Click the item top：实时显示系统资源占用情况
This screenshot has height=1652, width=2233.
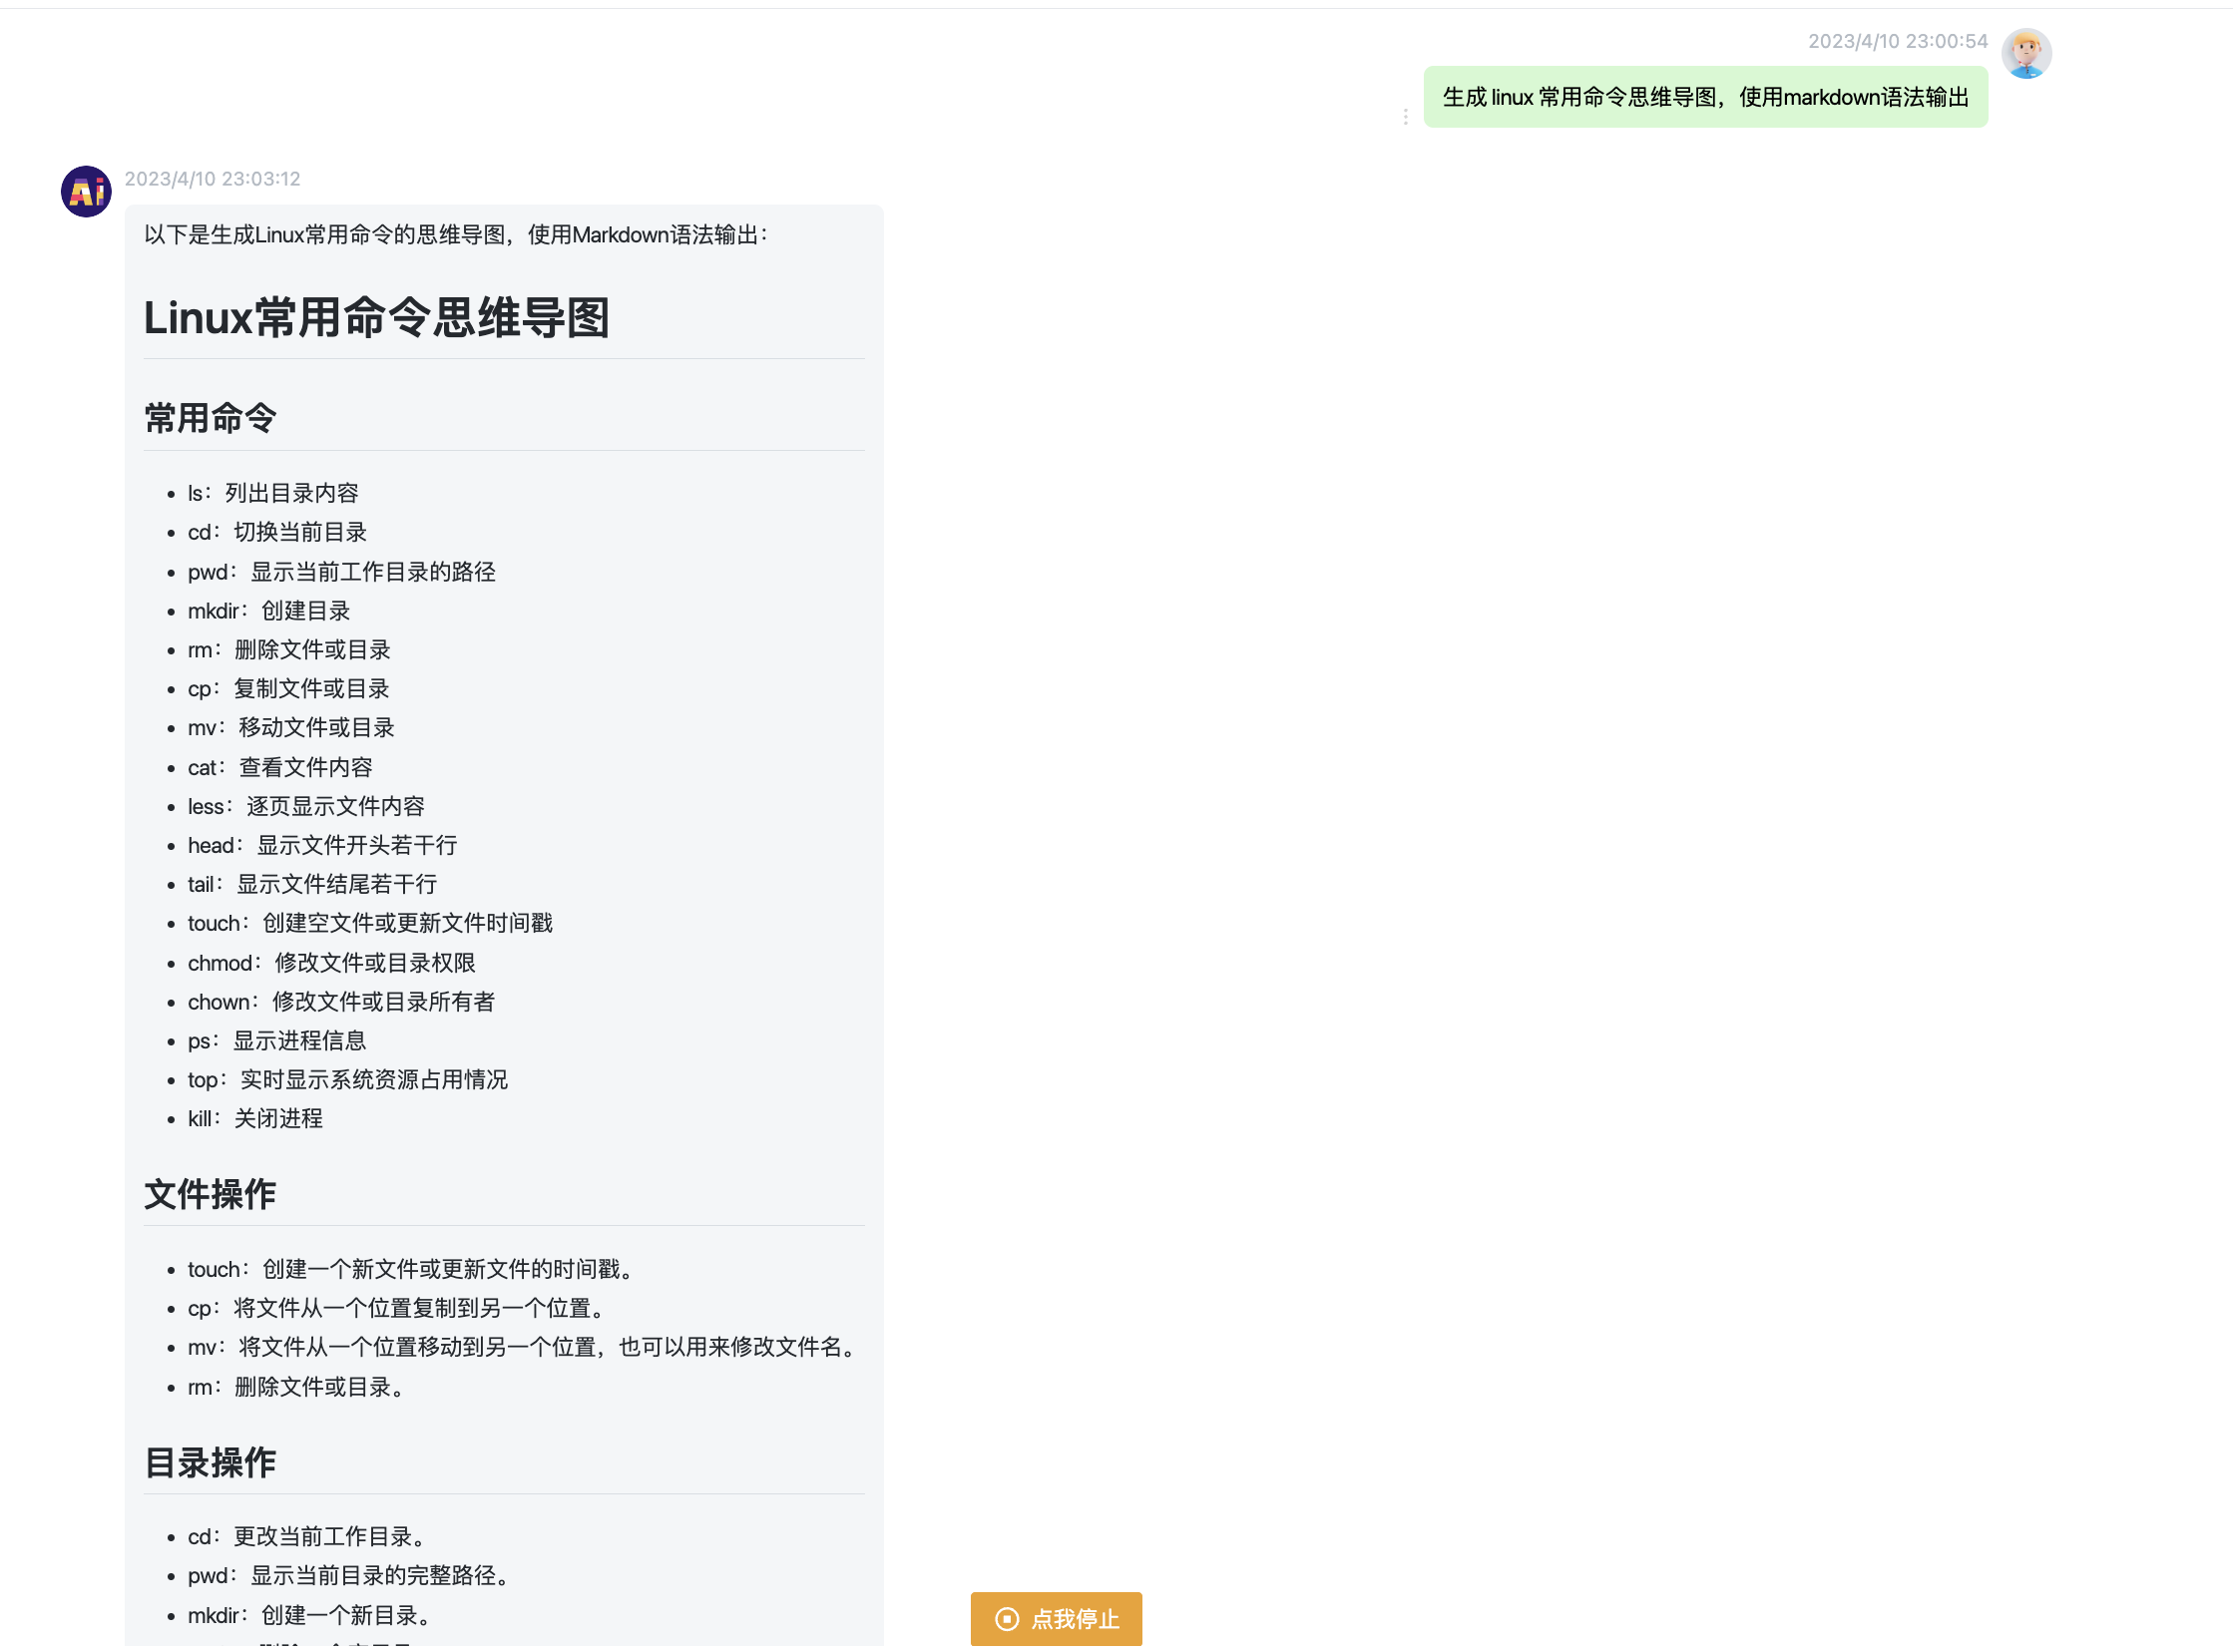347,1079
